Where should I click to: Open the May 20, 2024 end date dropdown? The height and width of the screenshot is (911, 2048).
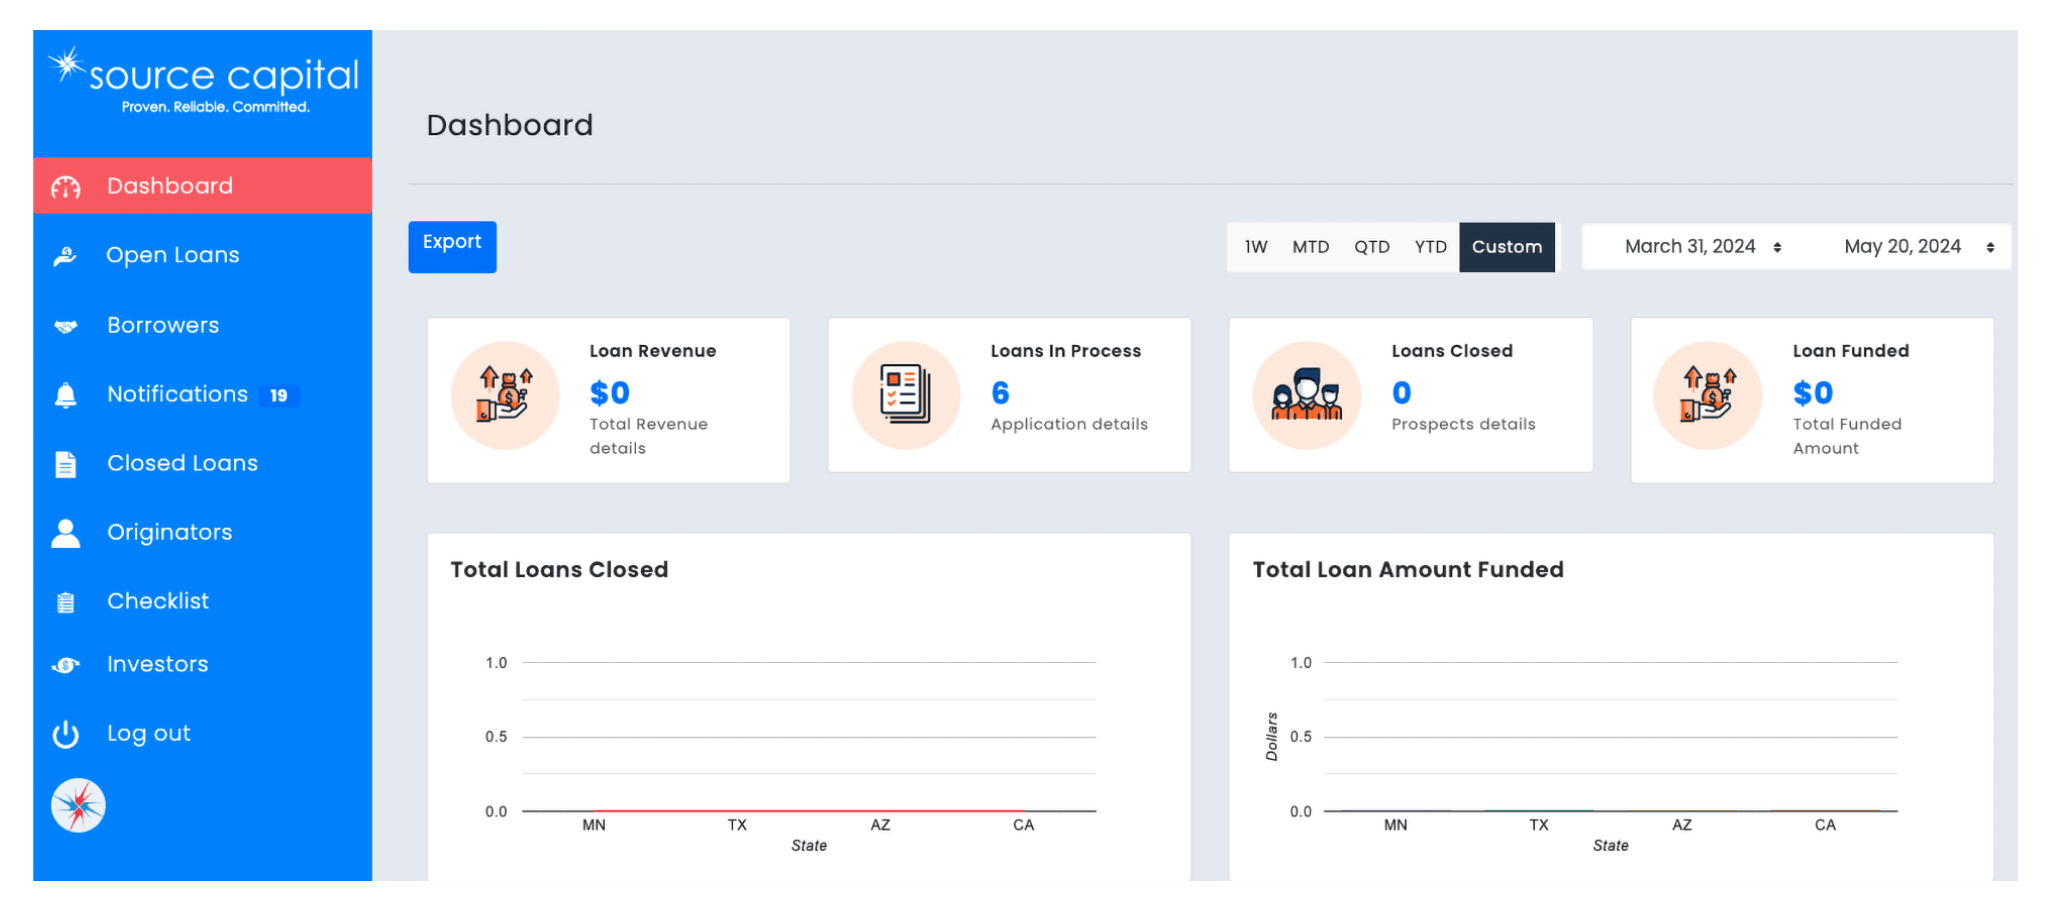(1918, 247)
